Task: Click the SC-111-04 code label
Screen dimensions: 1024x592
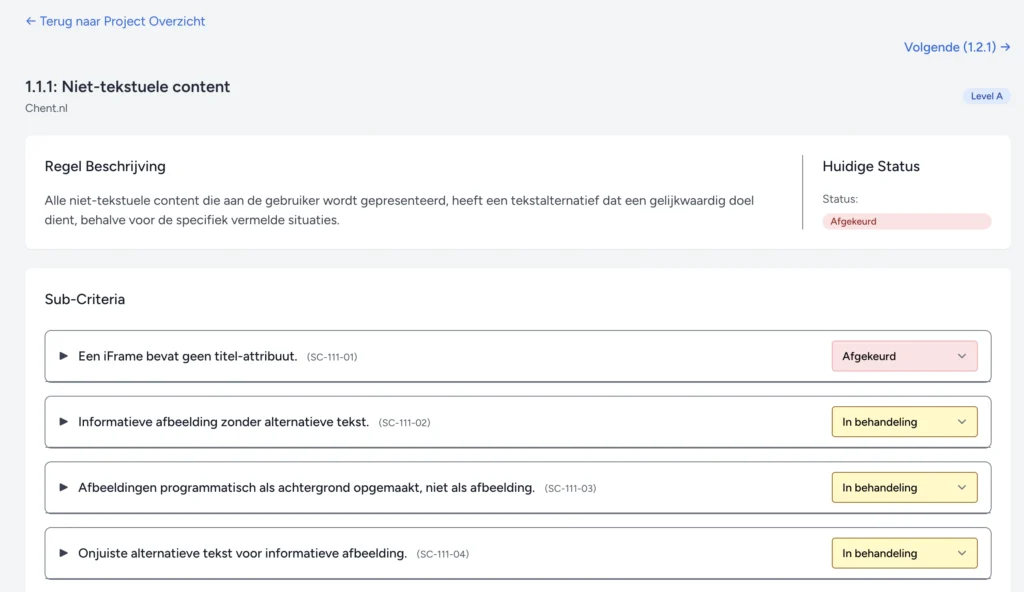Action: point(442,554)
